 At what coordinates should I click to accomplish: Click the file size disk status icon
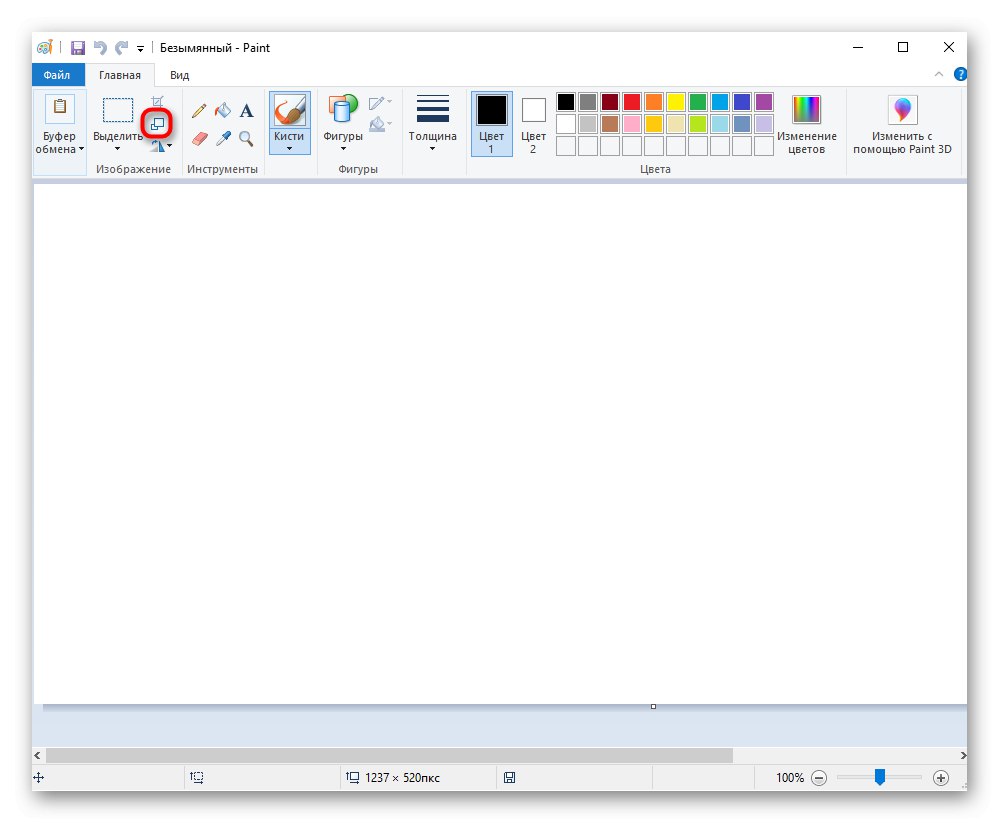[x=510, y=778]
